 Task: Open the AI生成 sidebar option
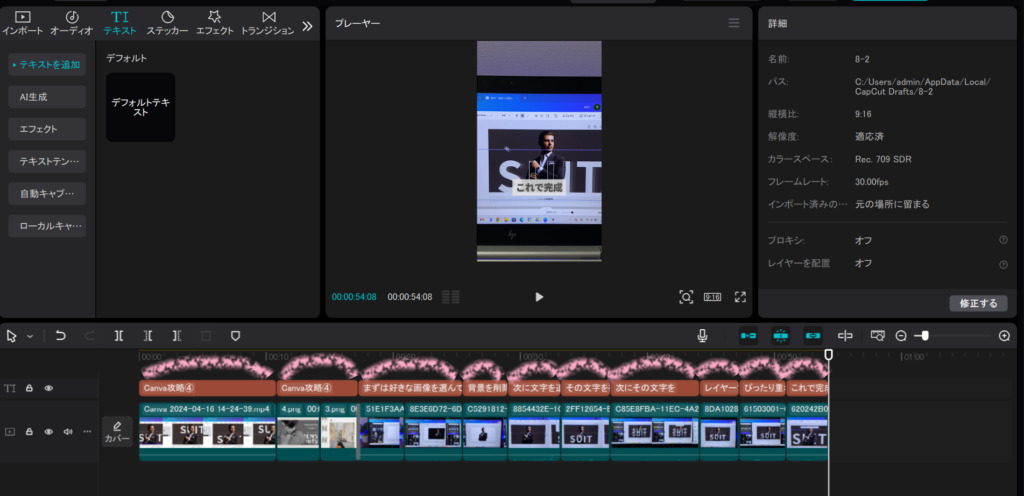point(47,97)
